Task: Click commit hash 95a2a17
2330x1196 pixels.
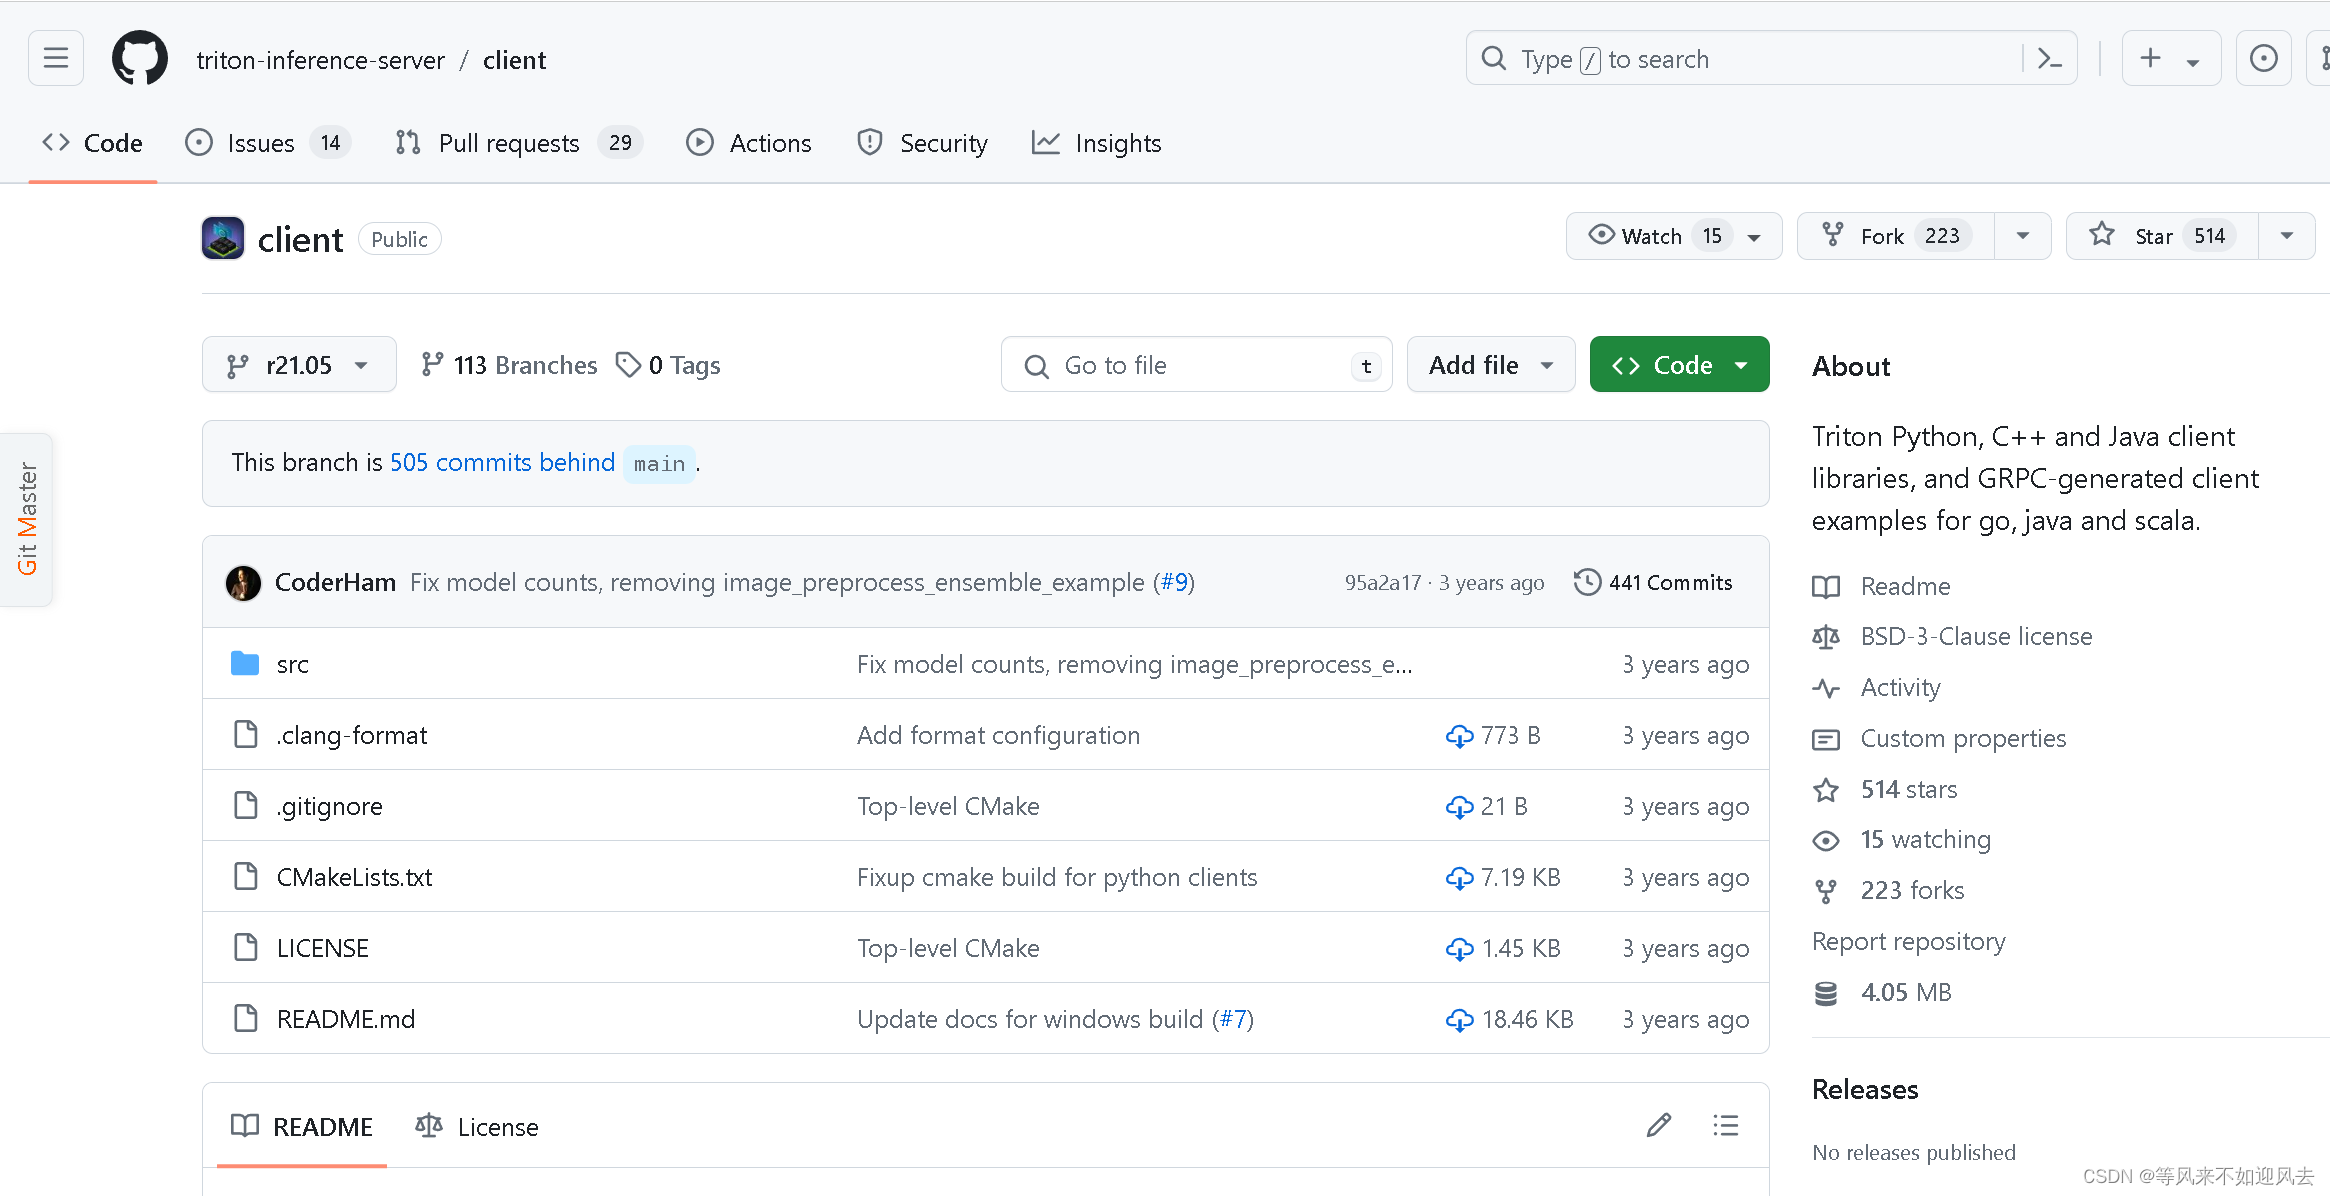Action: pyautogui.click(x=1382, y=582)
